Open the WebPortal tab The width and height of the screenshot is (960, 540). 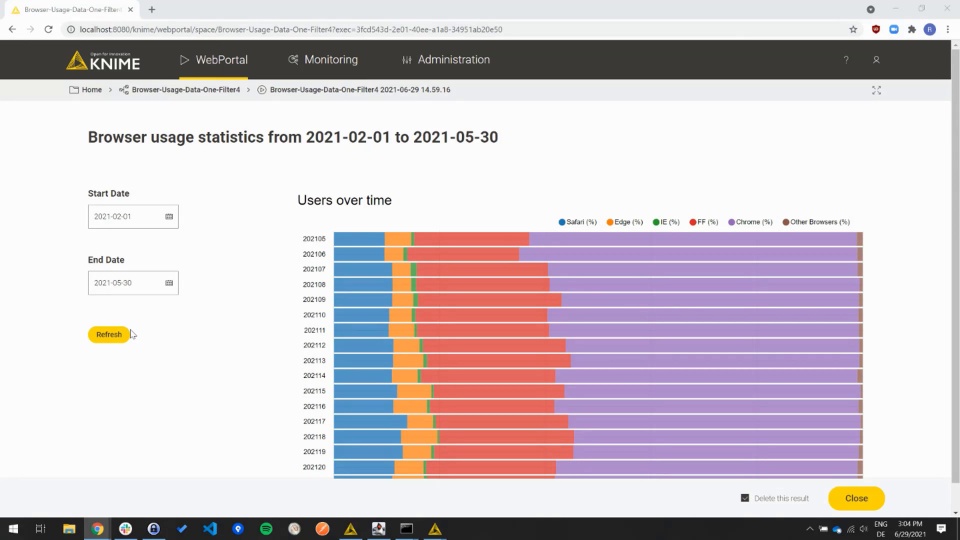coord(214,59)
